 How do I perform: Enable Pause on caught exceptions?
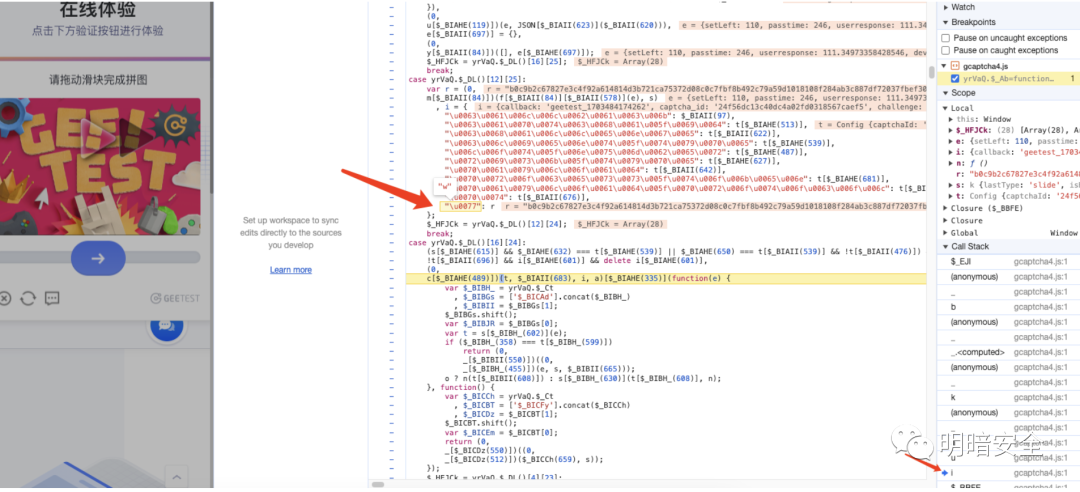tap(946, 50)
